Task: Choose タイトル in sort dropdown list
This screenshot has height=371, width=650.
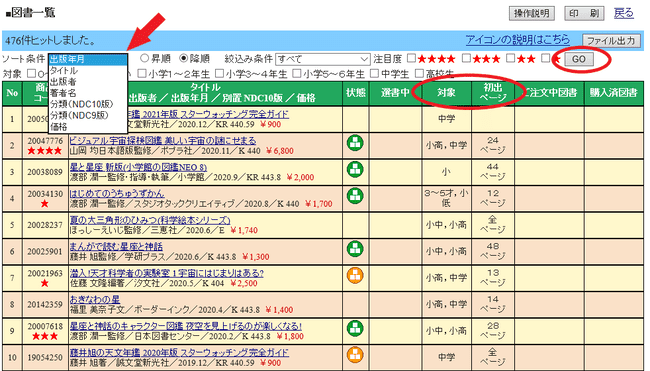Action: point(87,70)
